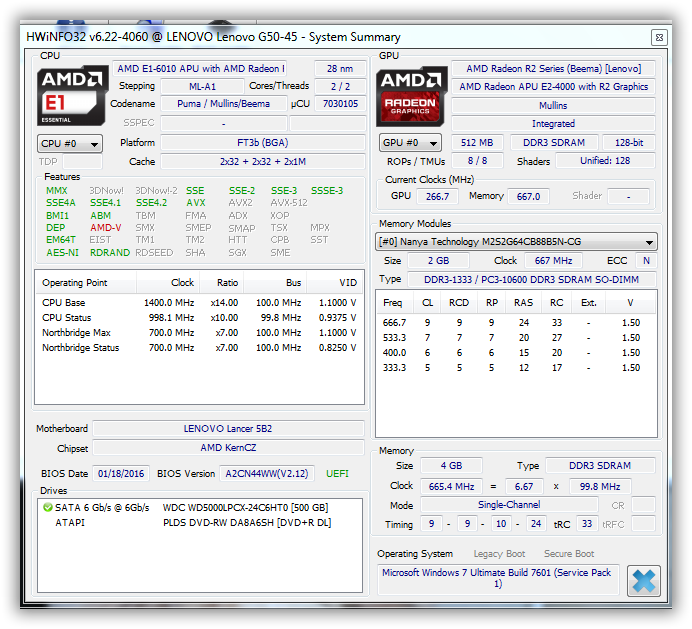Image resolution: width=692 pixels, height=629 pixels.
Task: Select the 533.3 MHz timing row
Action: (x=516, y=338)
